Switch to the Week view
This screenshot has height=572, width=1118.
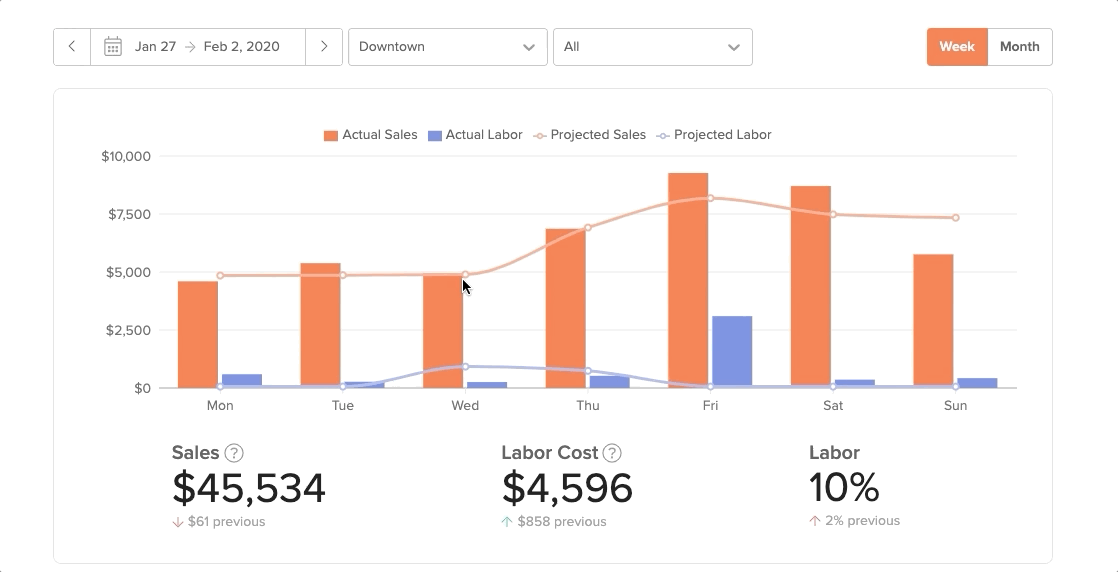point(957,47)
